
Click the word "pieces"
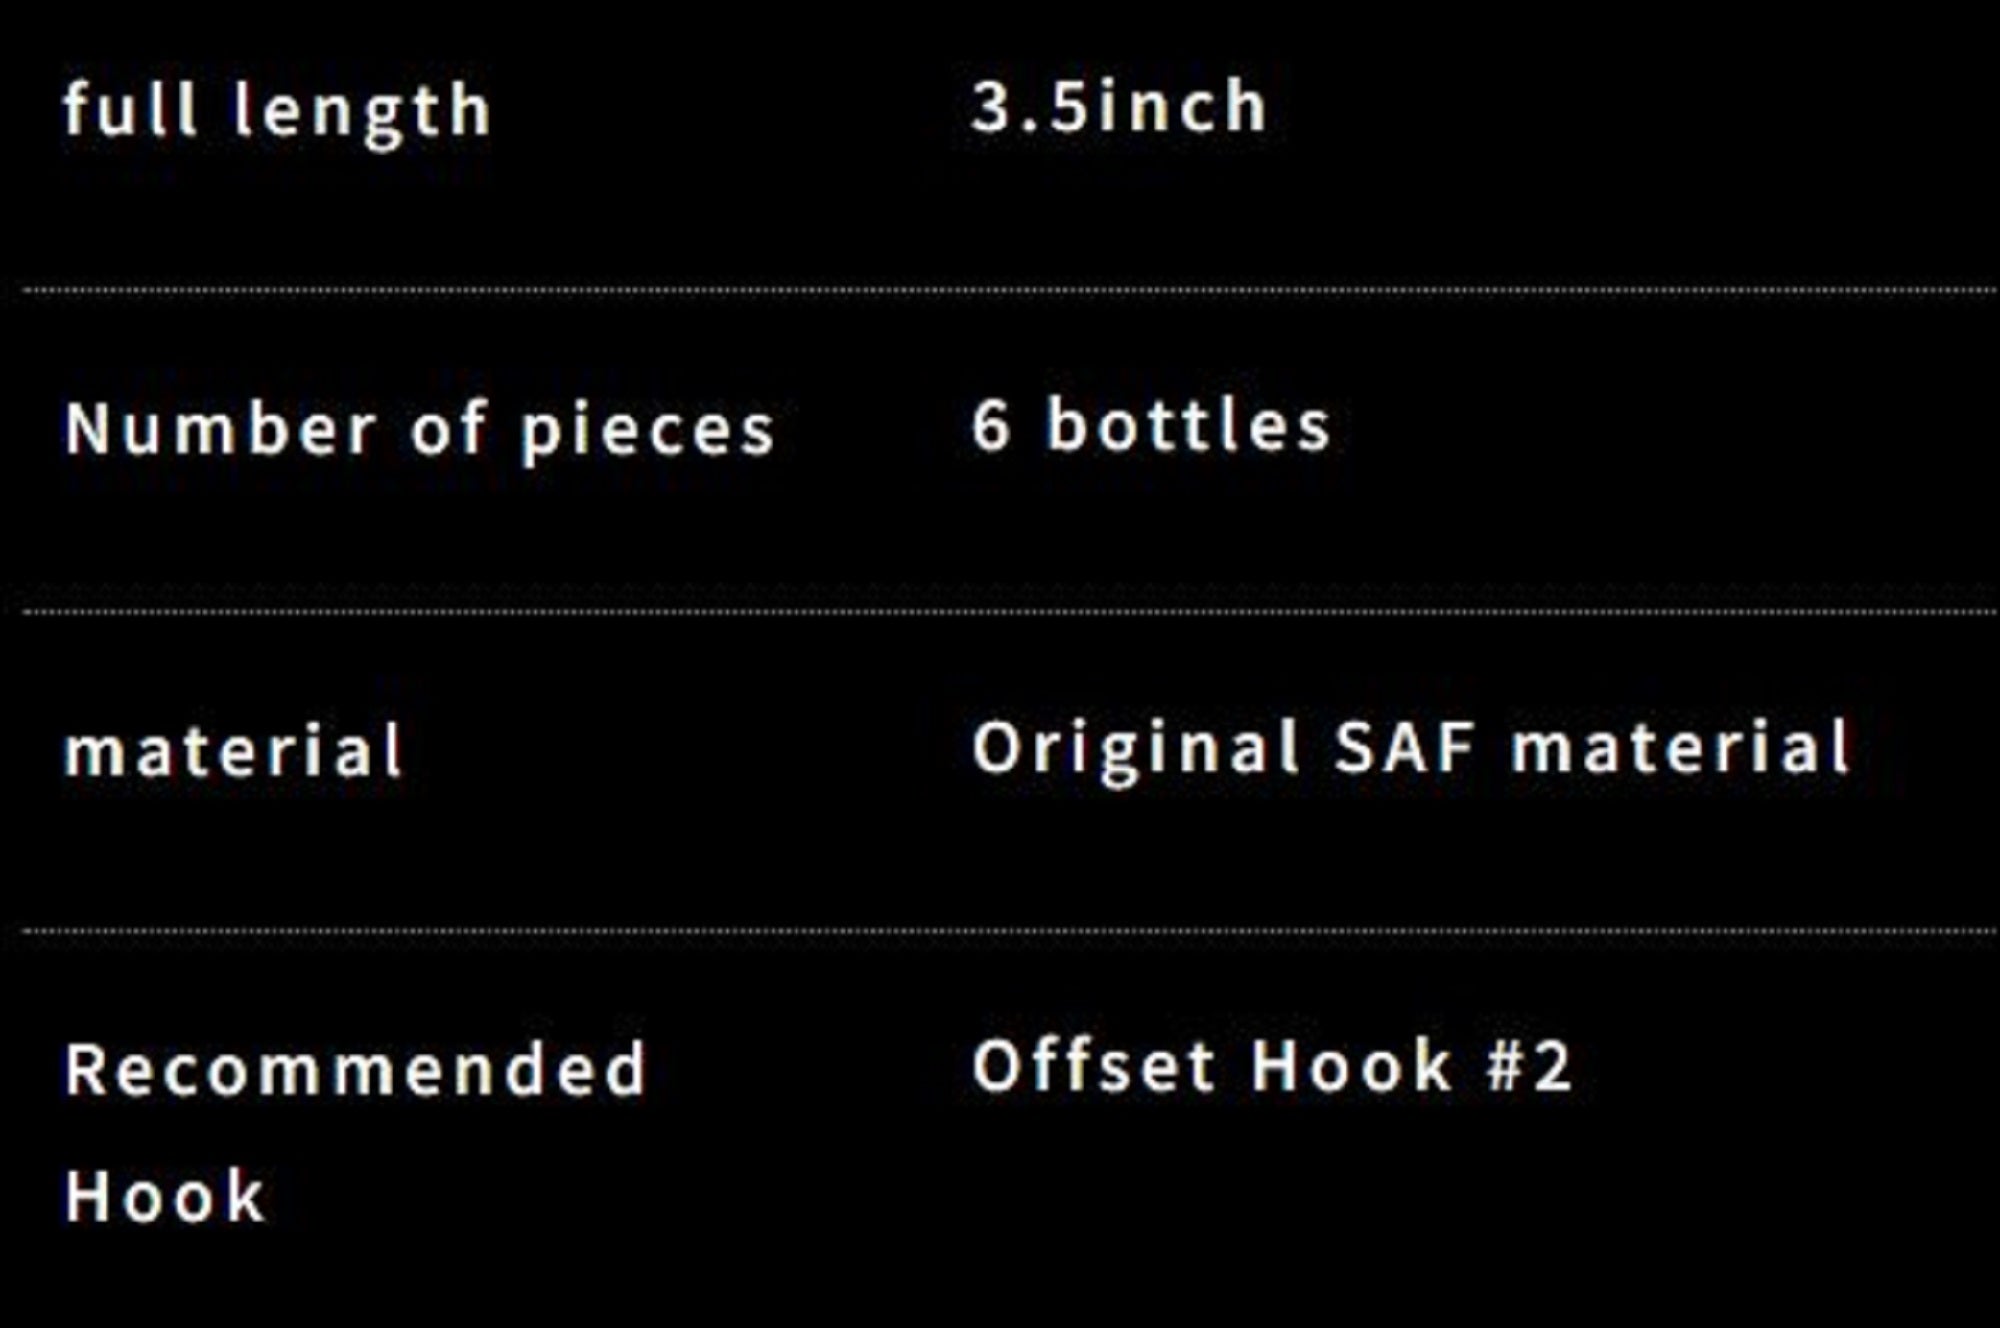pyautogui.click(x=648, y=432)
